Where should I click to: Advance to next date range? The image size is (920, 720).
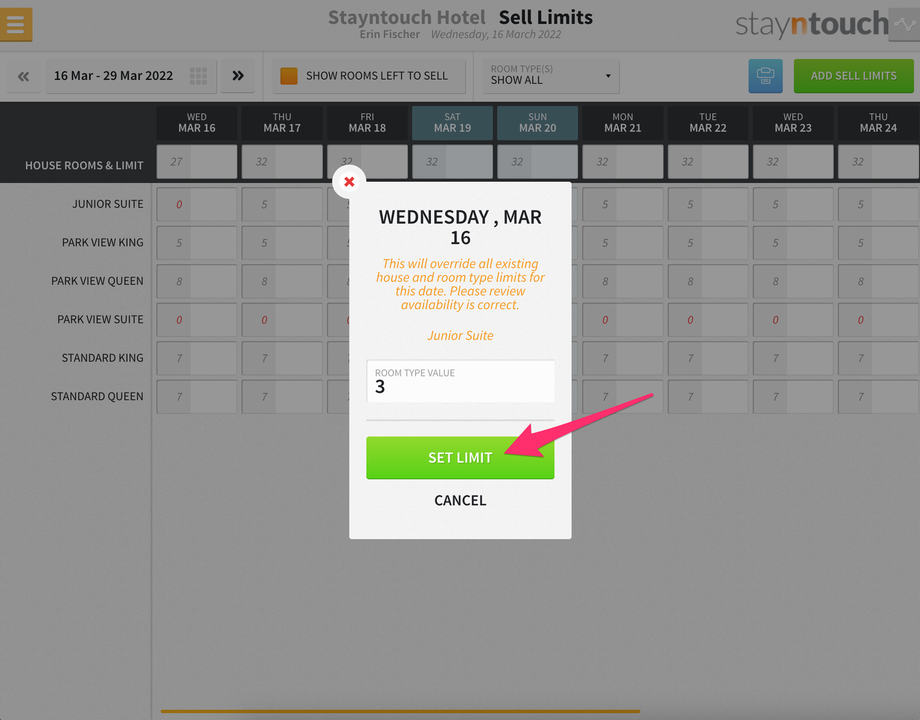pyautogui.click(x=238, y=76)
